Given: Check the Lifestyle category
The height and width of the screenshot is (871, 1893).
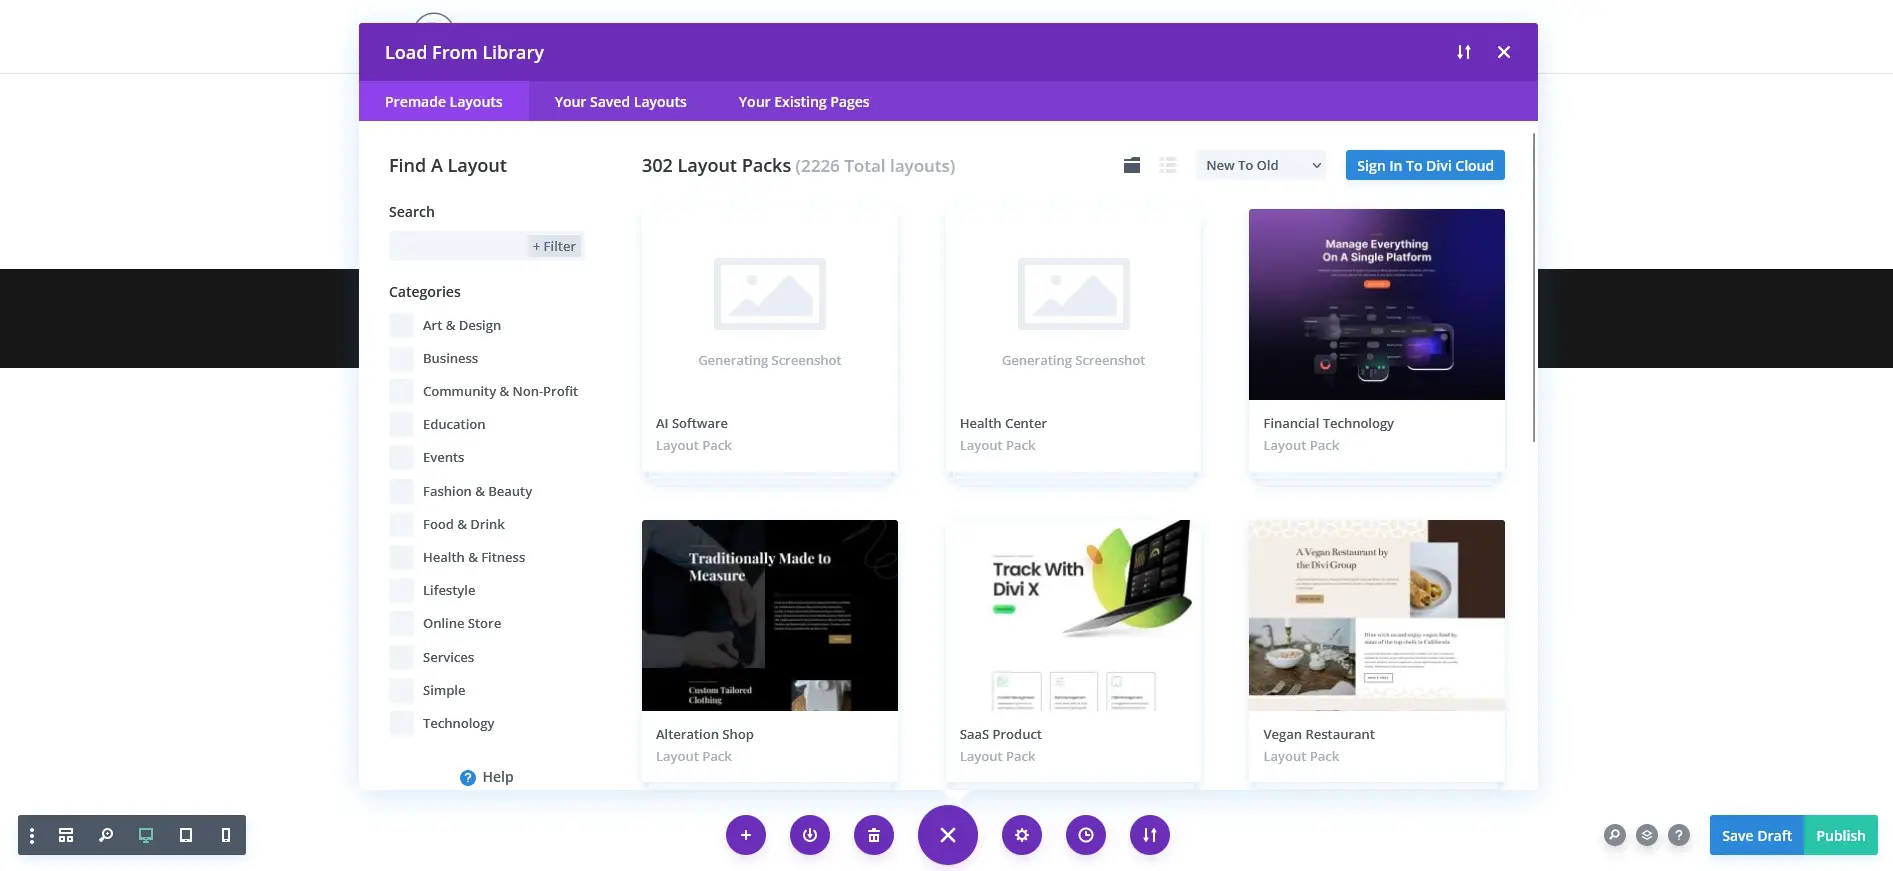Looking at the screenshot, I should 401,590.
